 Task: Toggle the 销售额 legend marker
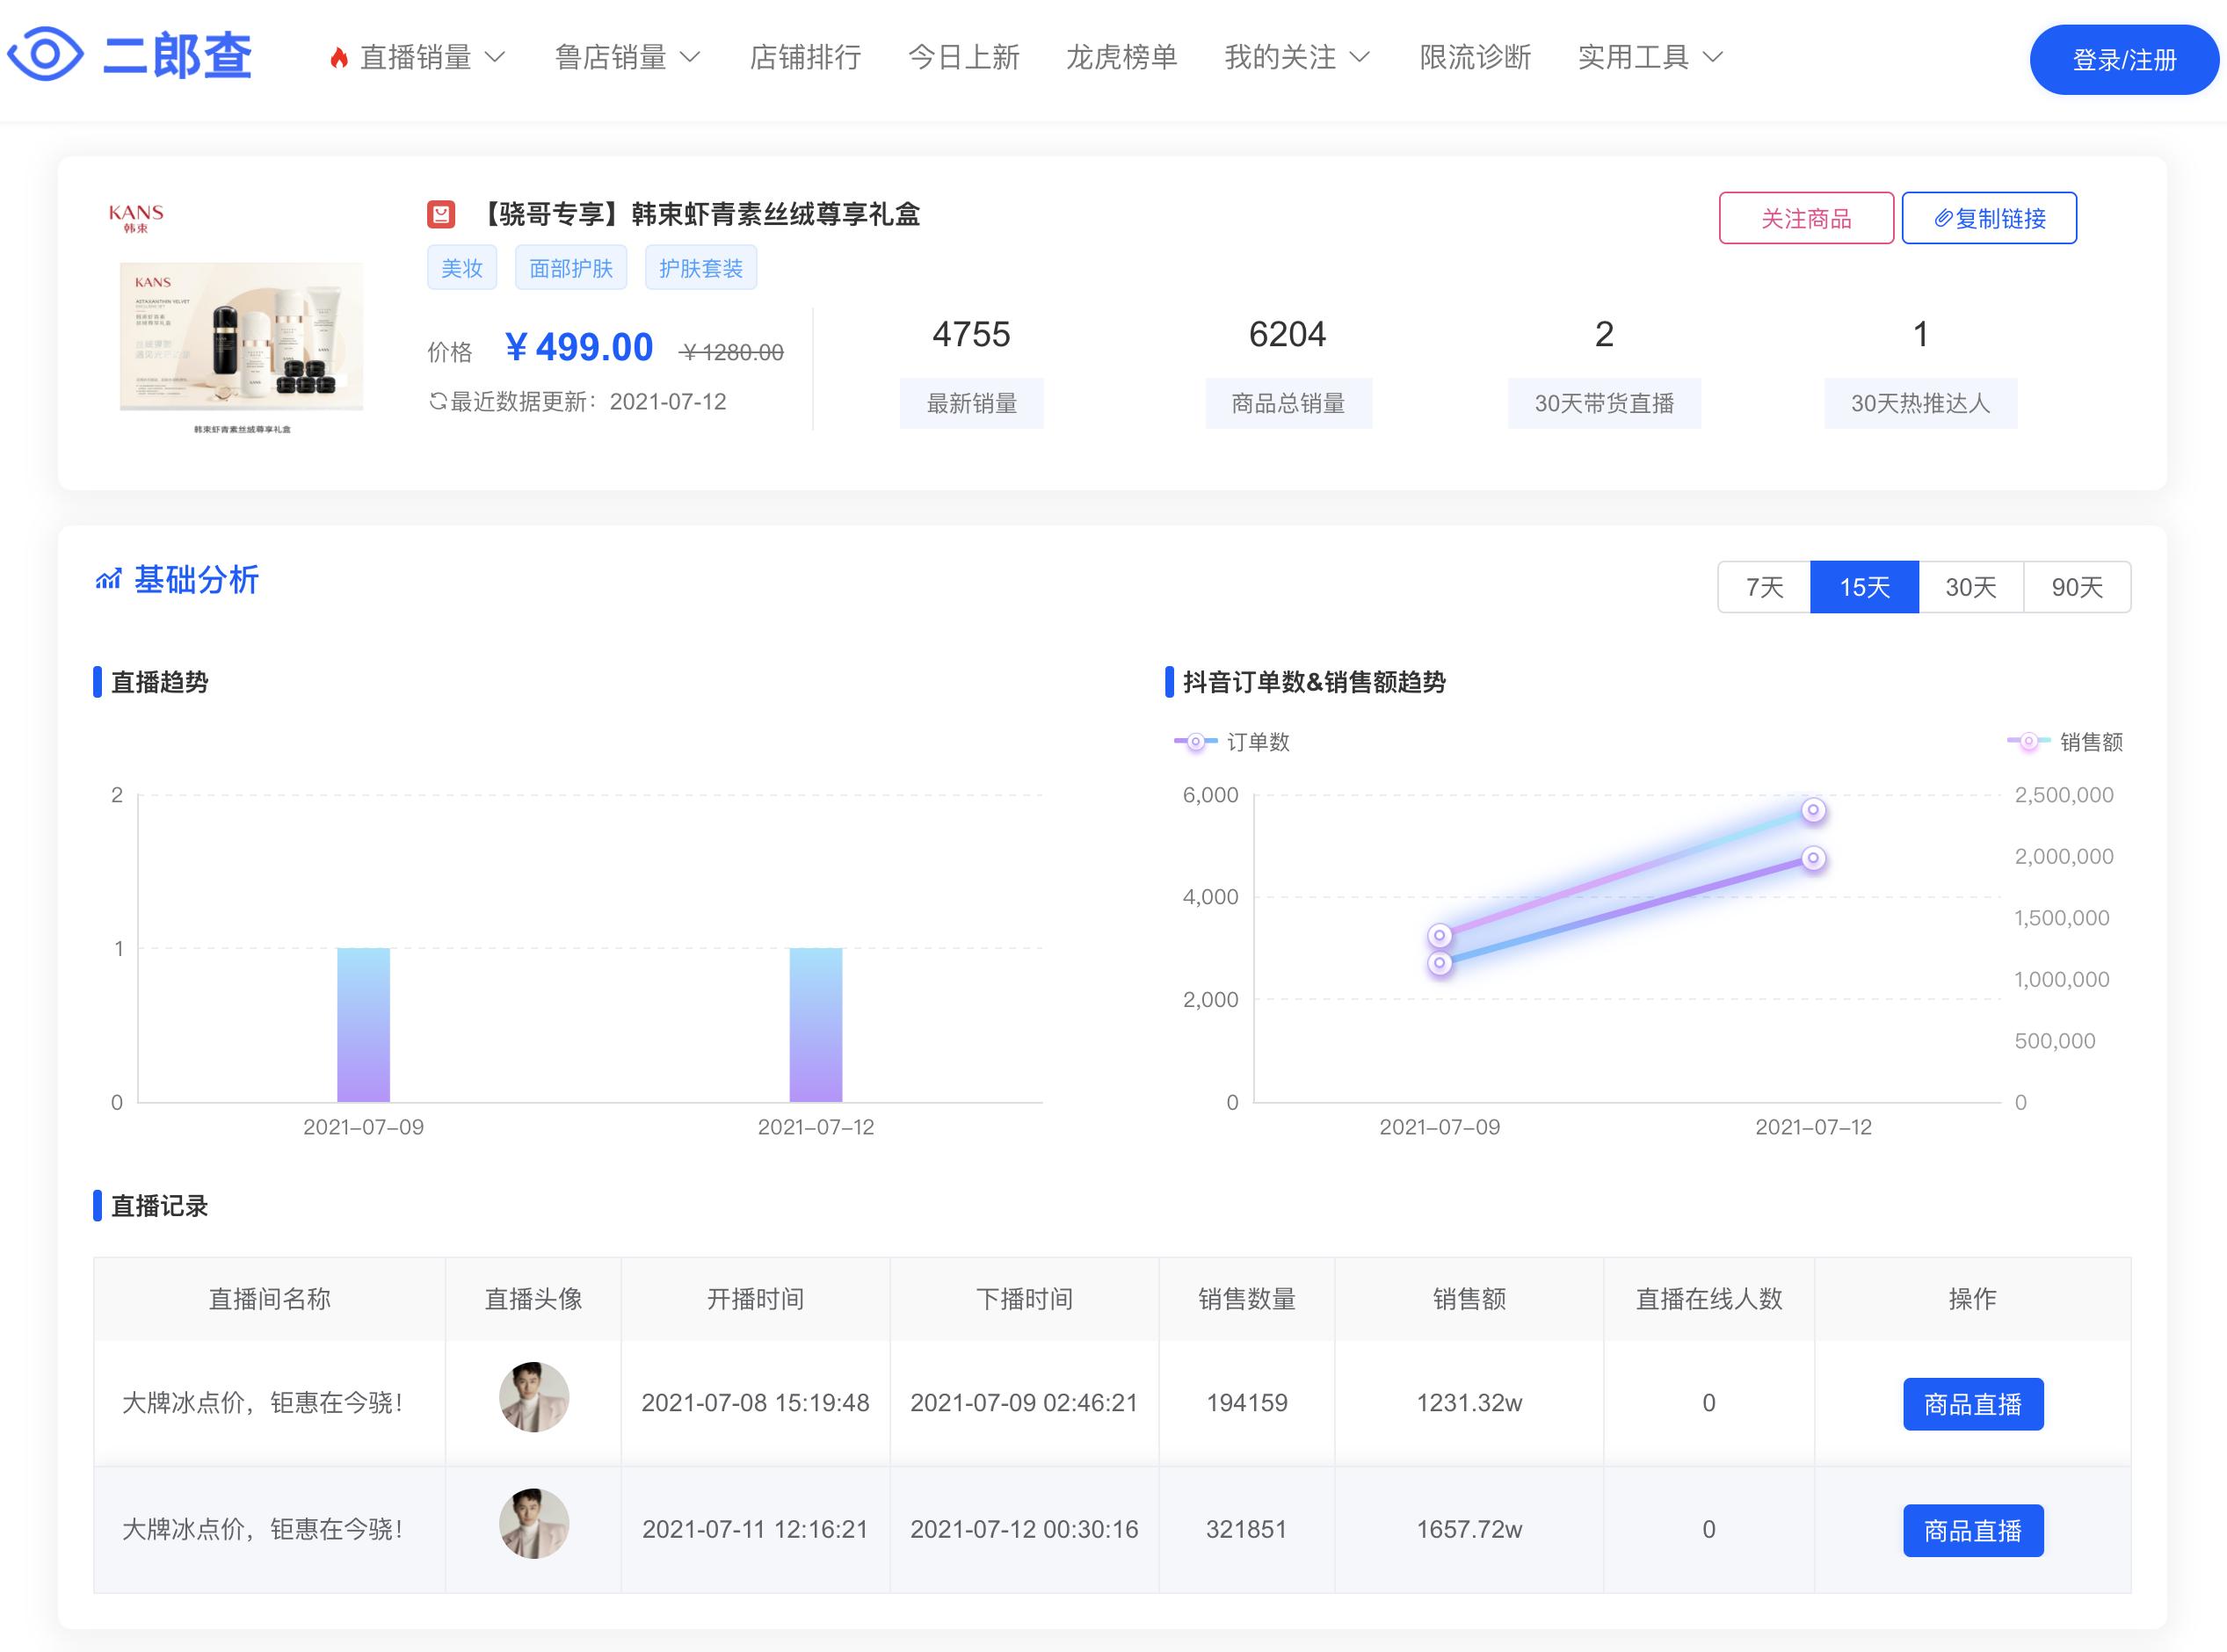(x=2028, y=742)
